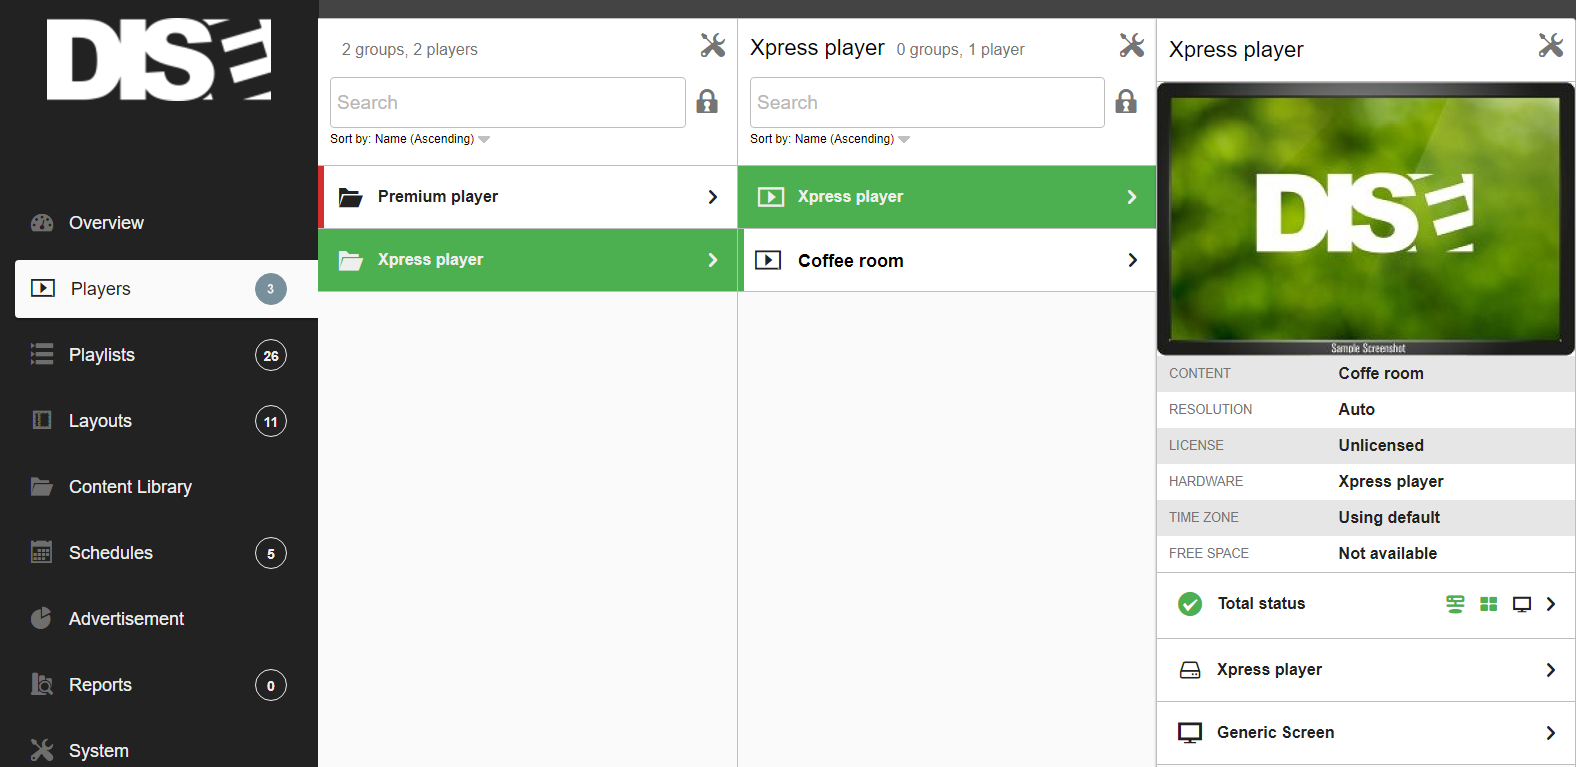Click the Layouts icon in the sidebar
Viewport: 1576px width, 767px height.
[42, 420]
